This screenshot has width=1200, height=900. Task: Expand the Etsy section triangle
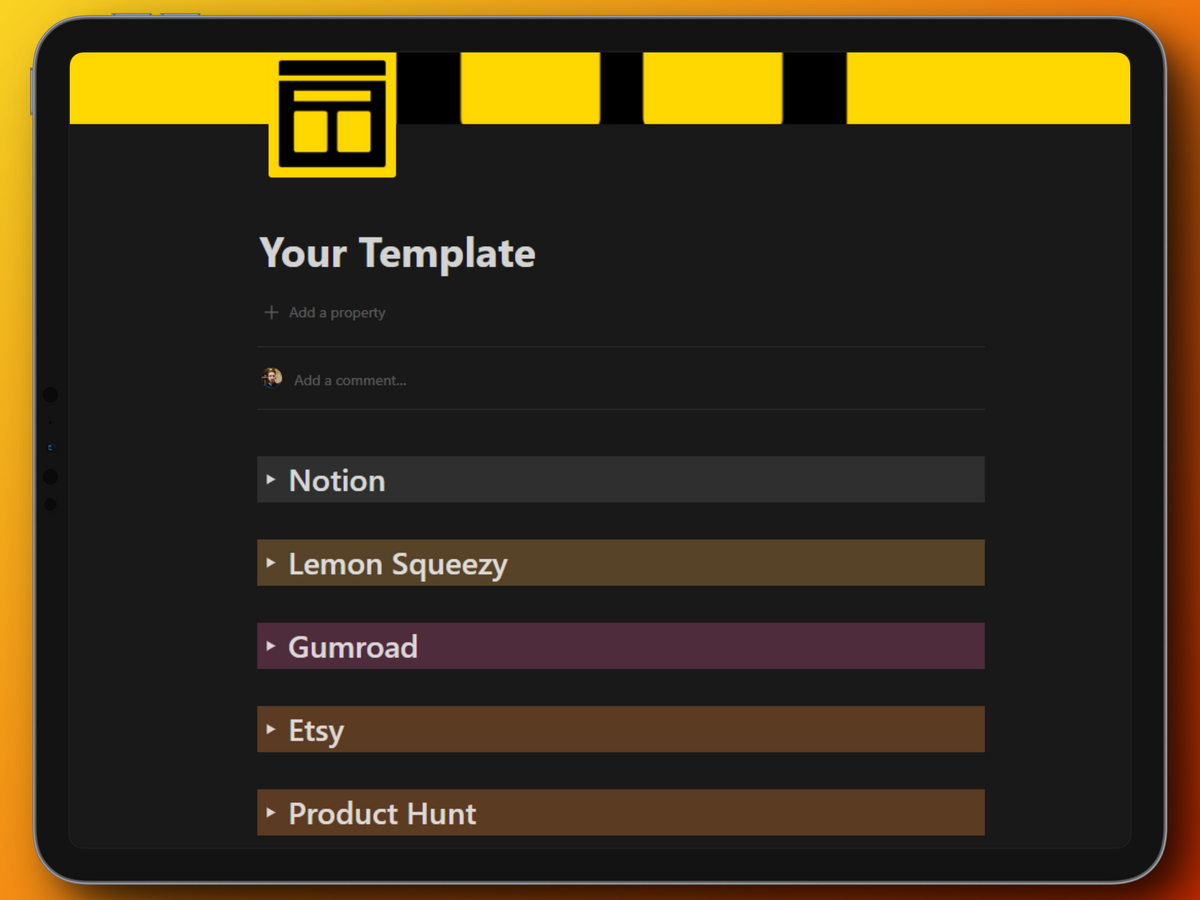click(271, 730)
